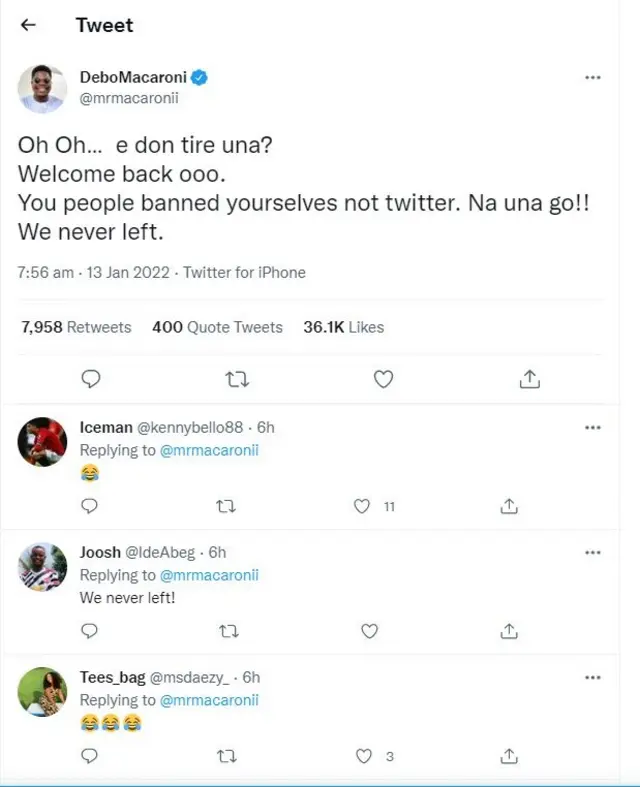This screenshot has height=787, width=640.
Task: Share DeboMacaroni's main tweet
Action: (x=530, y=379)
